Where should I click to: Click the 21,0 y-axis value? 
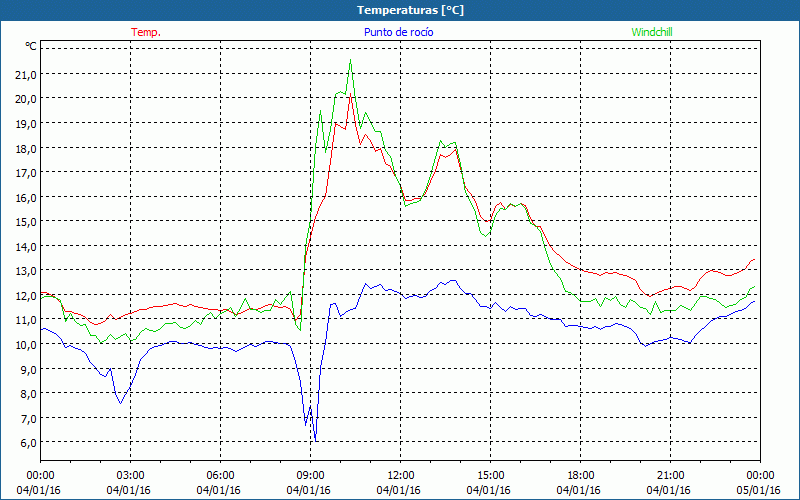tap(26, 74)
